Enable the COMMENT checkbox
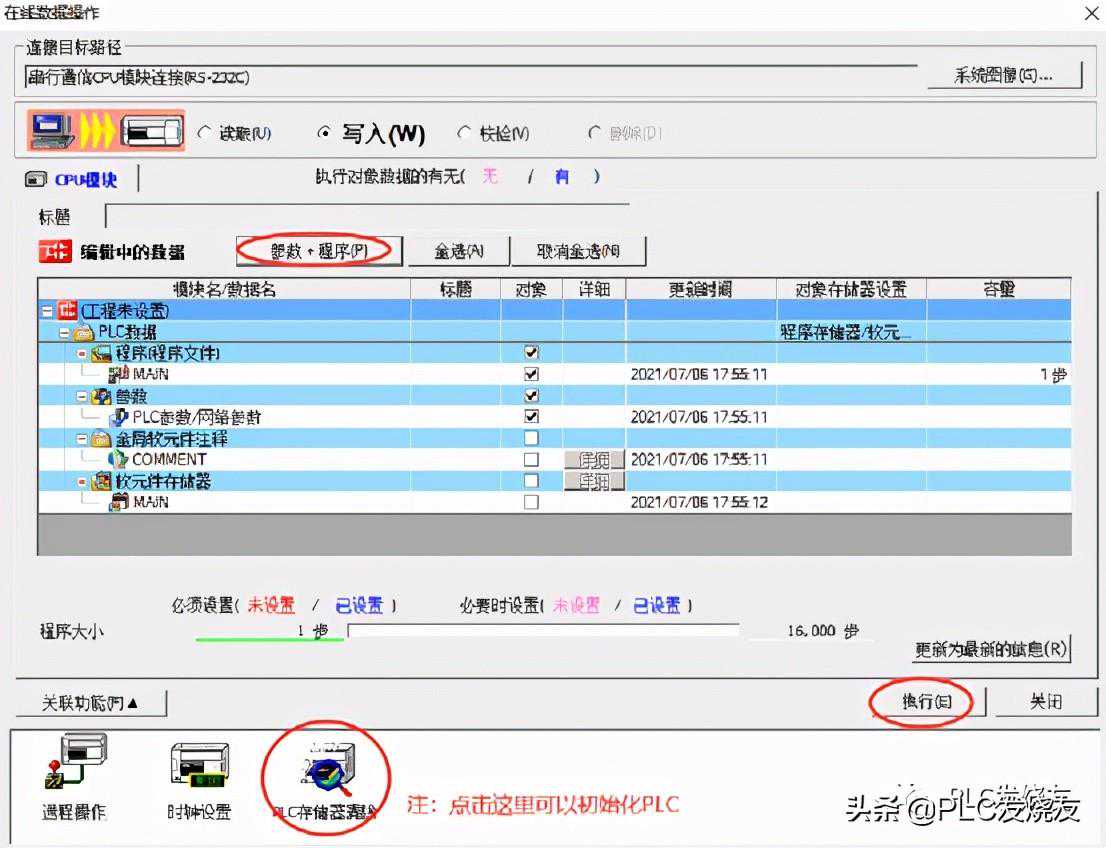The height and width of the screenshot is (848, 1106). pos(531,460)
